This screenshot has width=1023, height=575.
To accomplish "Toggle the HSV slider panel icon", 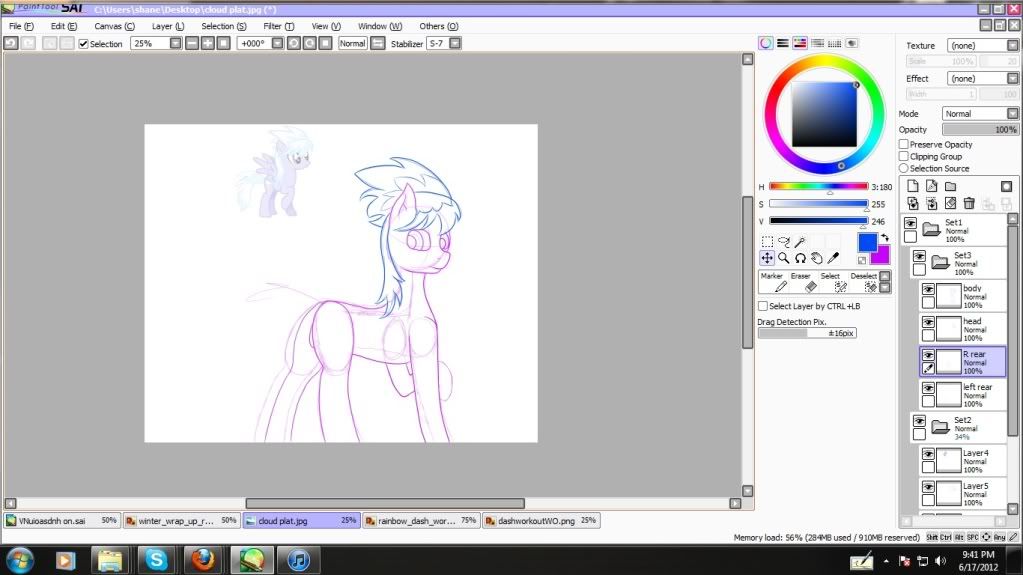I will pyautogui.click(x=799, y=43).
